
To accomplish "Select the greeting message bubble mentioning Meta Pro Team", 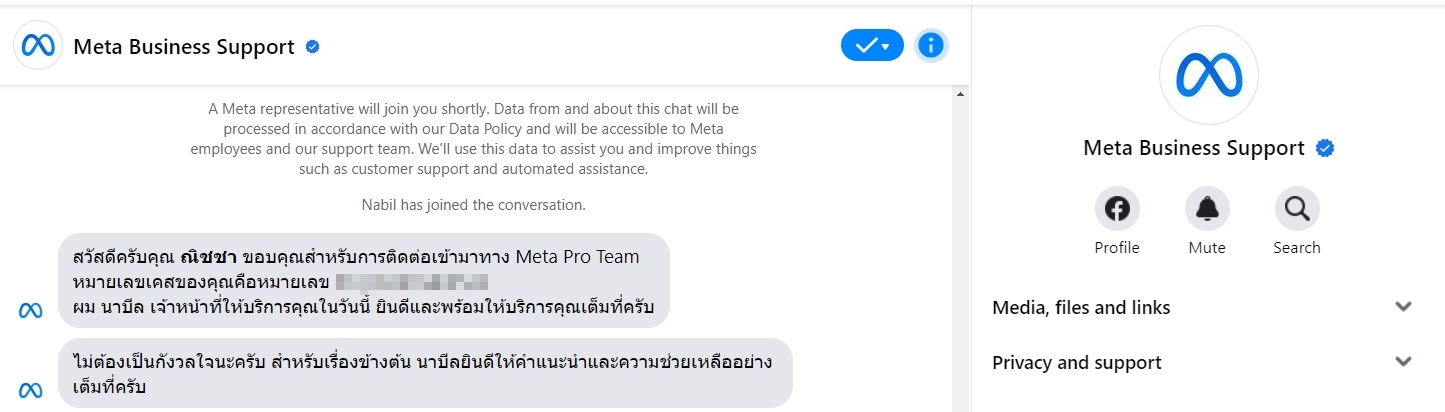I will 364,281.
